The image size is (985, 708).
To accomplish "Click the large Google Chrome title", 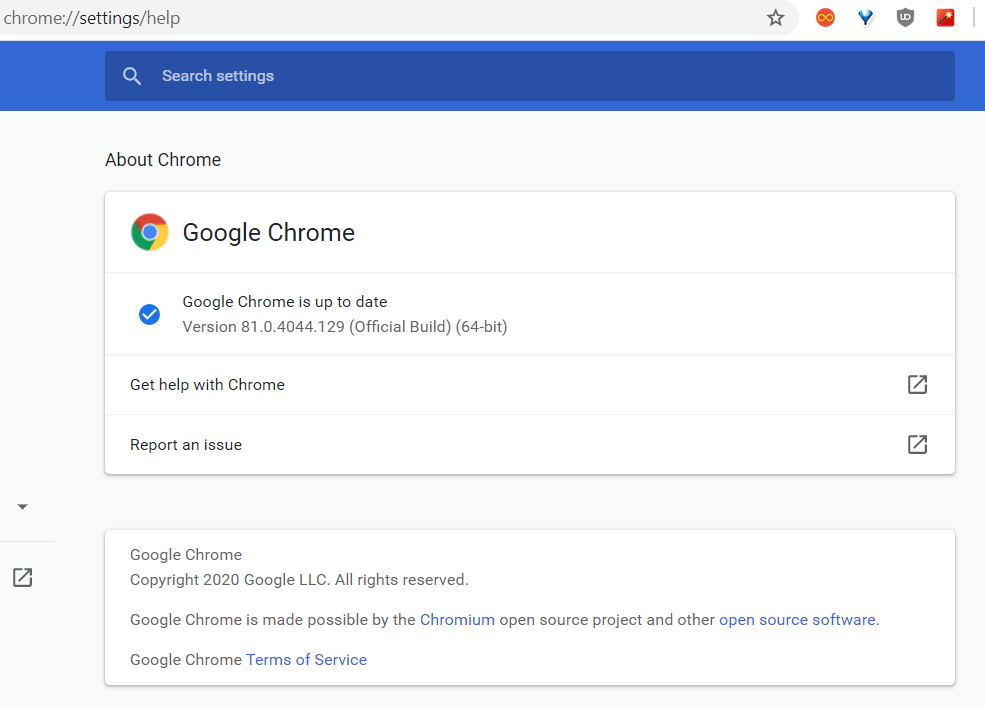I will point(269,232).
